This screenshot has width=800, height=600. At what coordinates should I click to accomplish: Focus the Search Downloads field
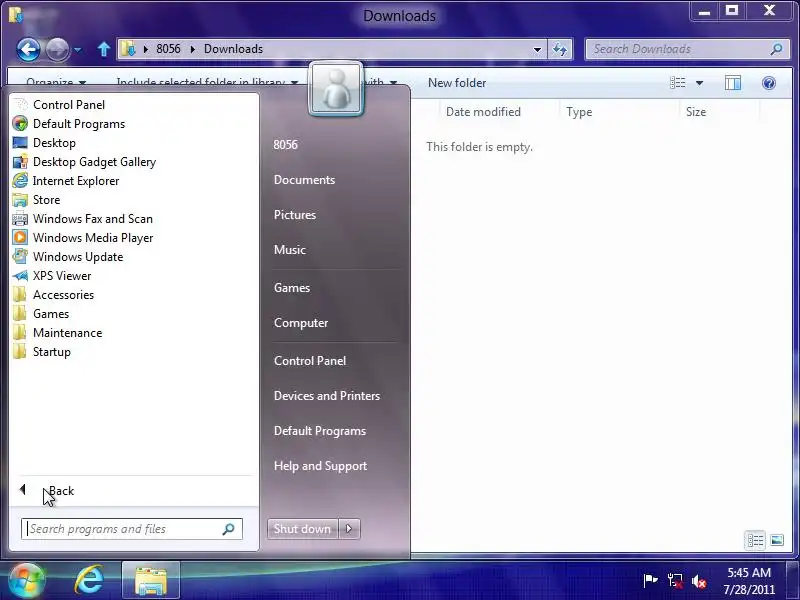(x=687, y=49)
